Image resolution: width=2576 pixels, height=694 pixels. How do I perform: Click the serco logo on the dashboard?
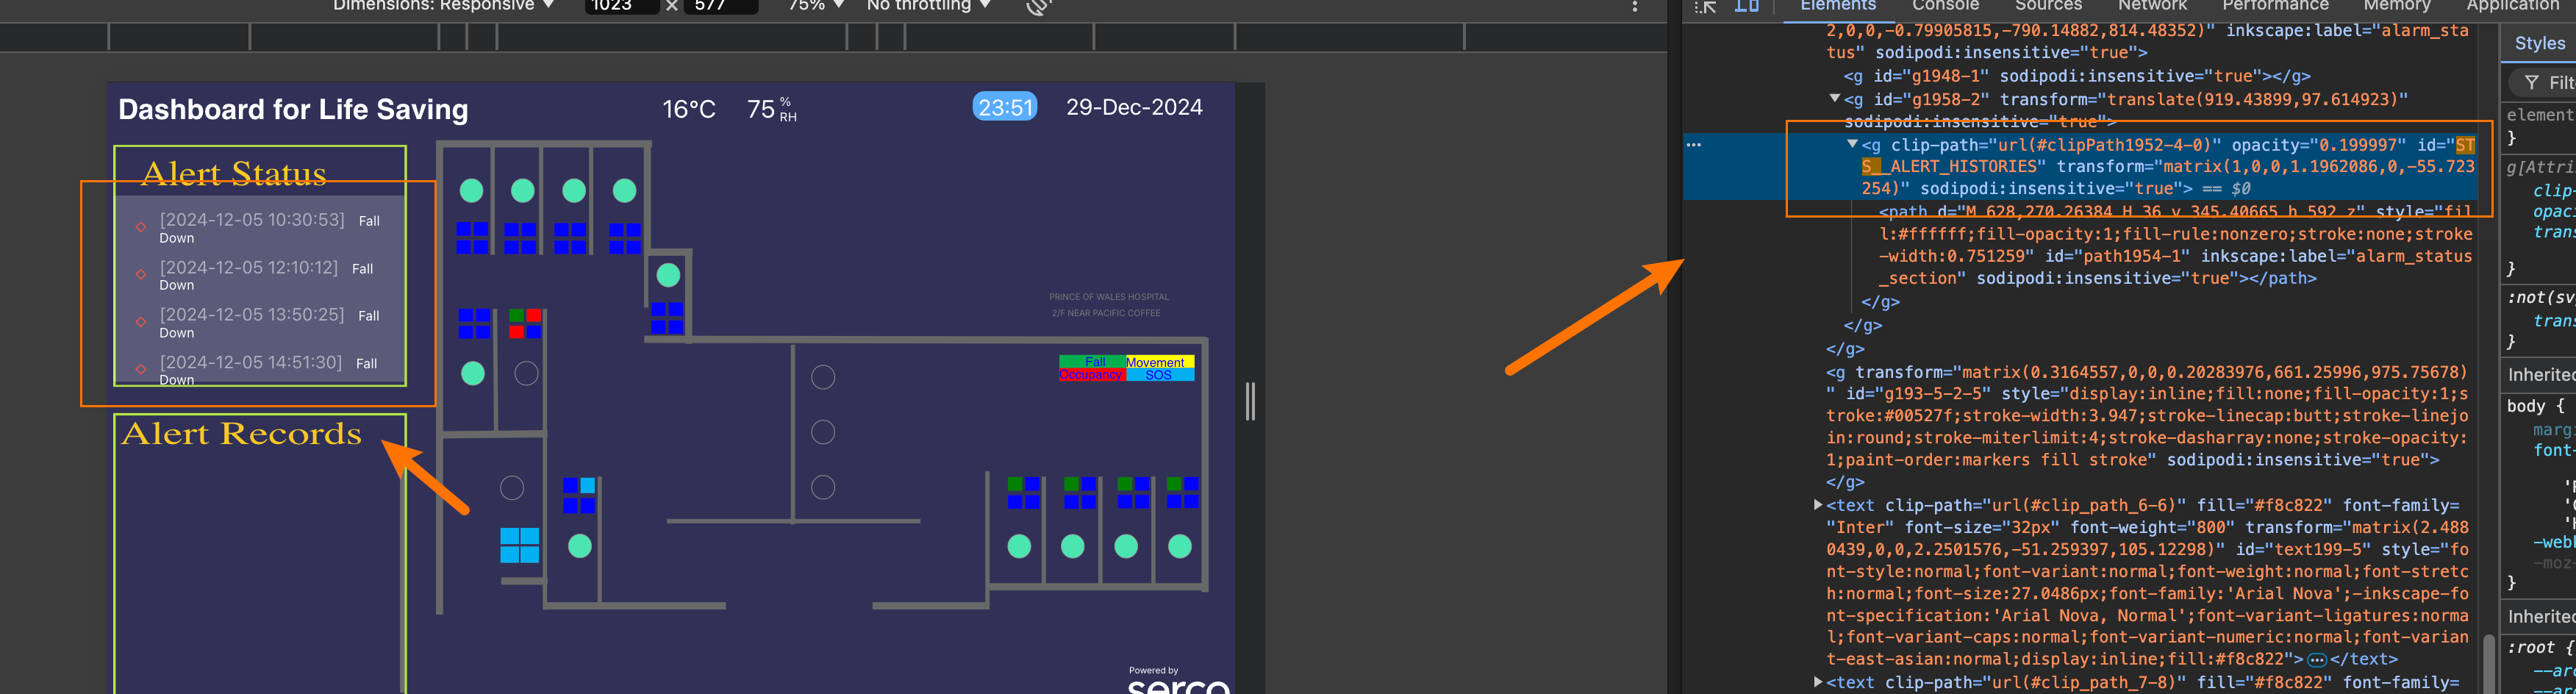[1178, 685]
